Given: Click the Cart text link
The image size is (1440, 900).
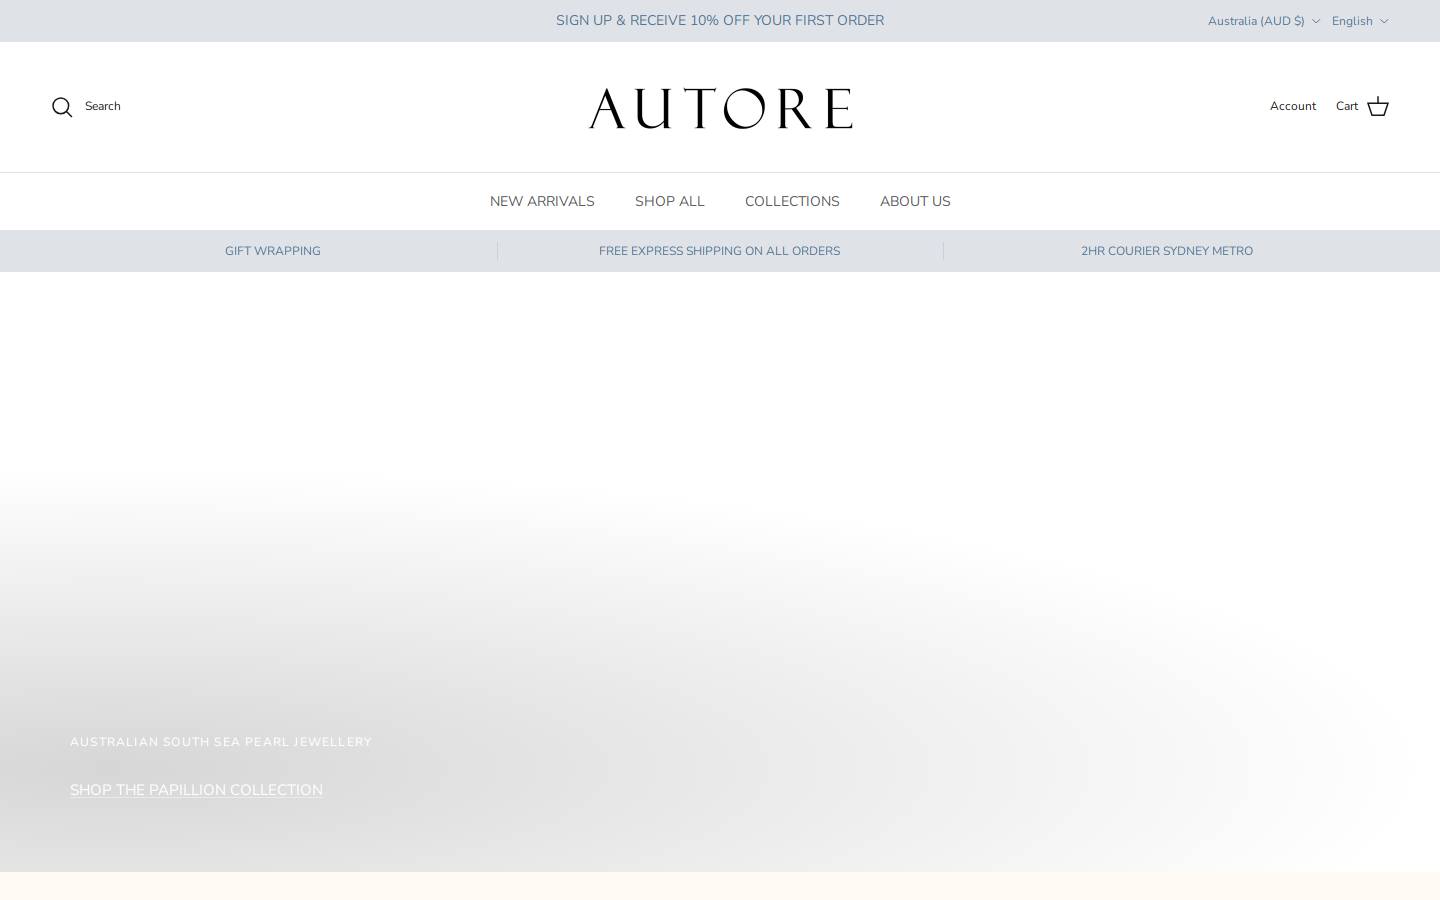Looking at the screenshot, I should tap(1347, 106).
